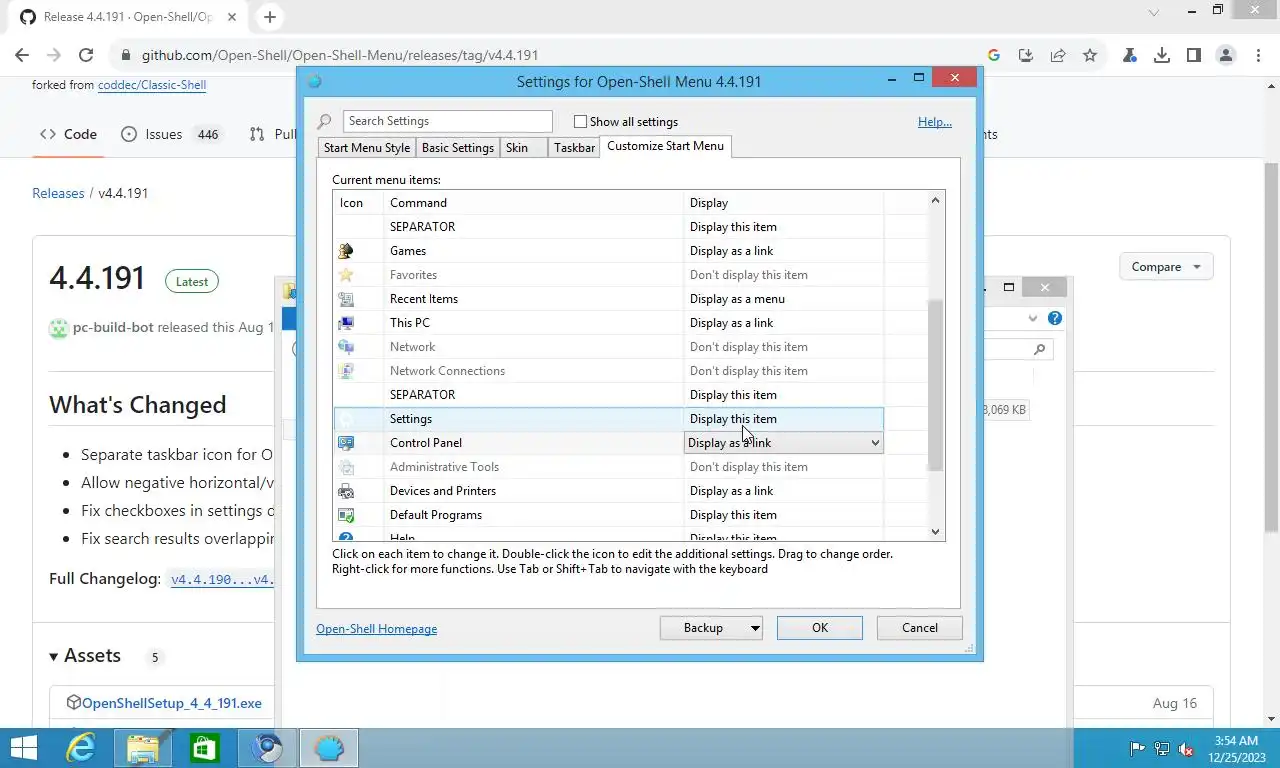The height and width of the screenshot is (768, 1280).
Task: Click the browser back arrow
Action: (22, 56)
